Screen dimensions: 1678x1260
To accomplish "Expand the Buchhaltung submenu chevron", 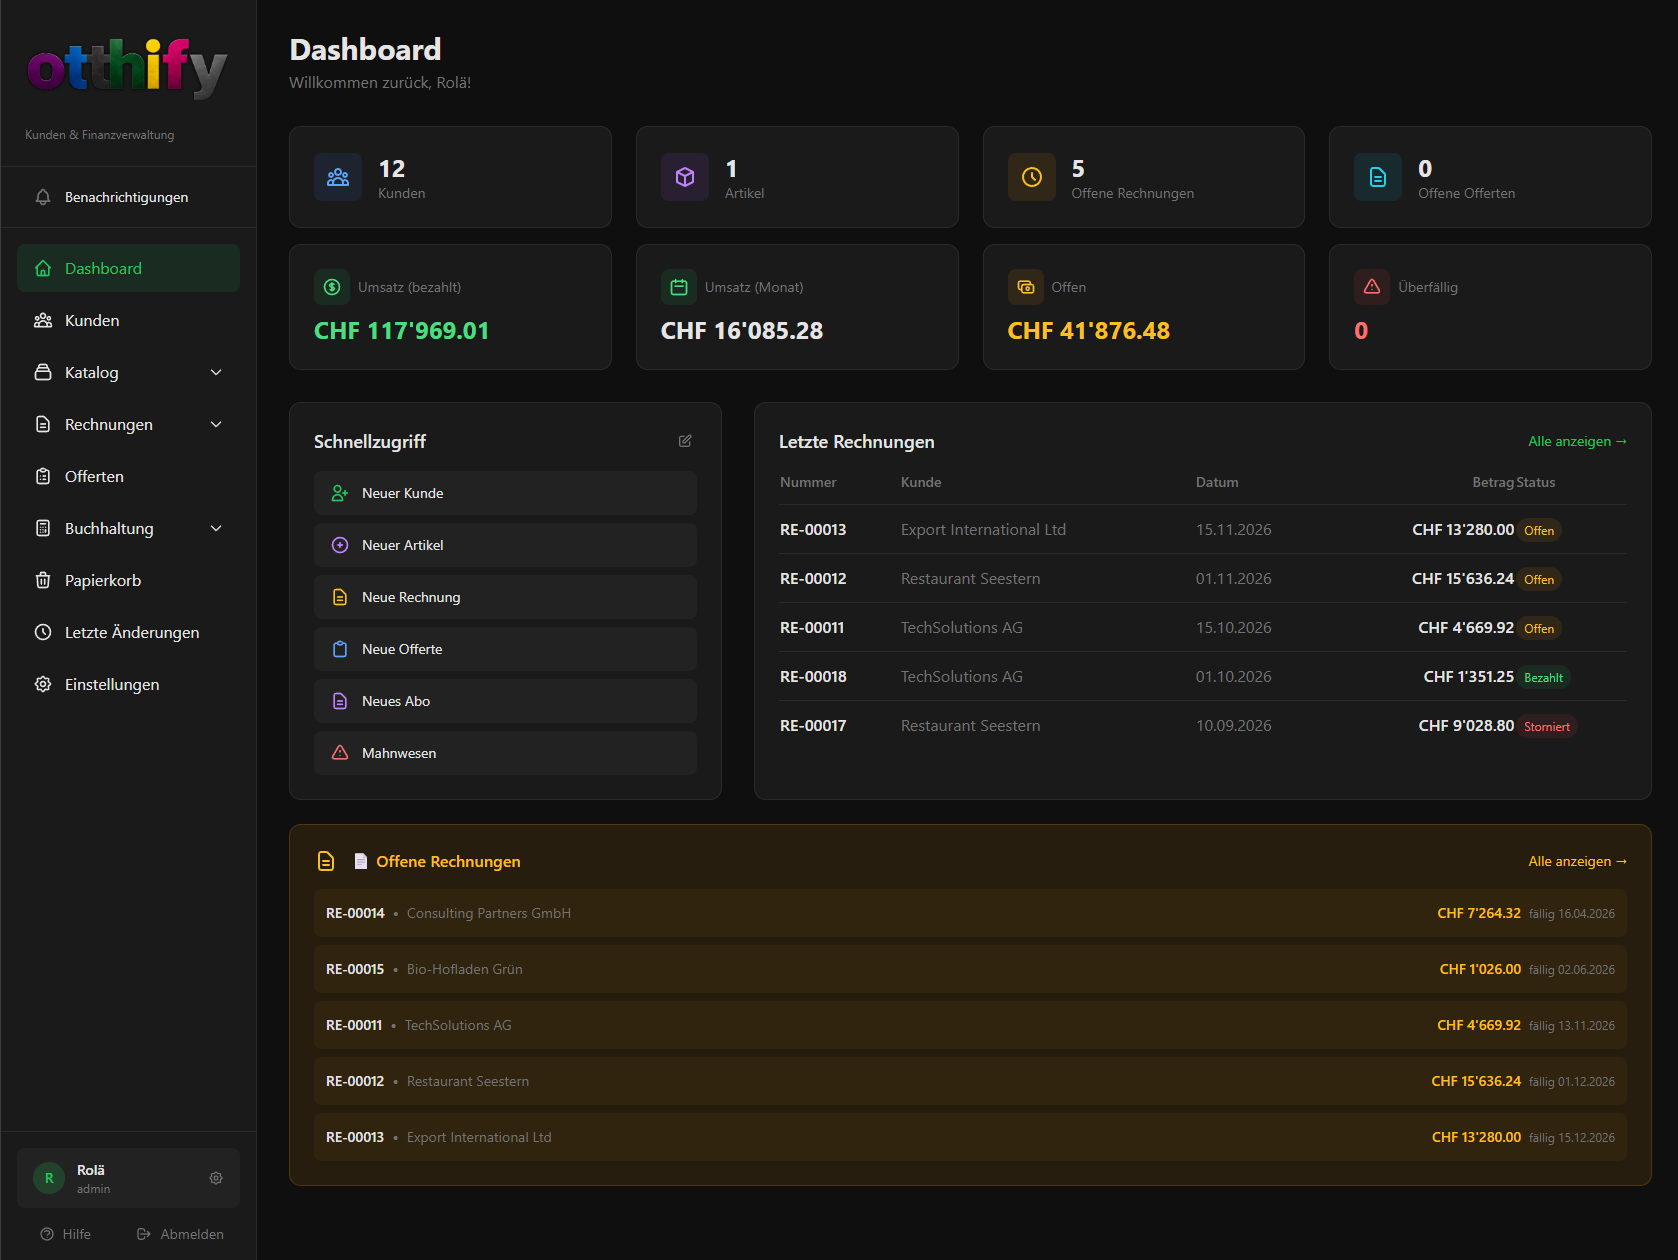I will (x=216, y=528).
